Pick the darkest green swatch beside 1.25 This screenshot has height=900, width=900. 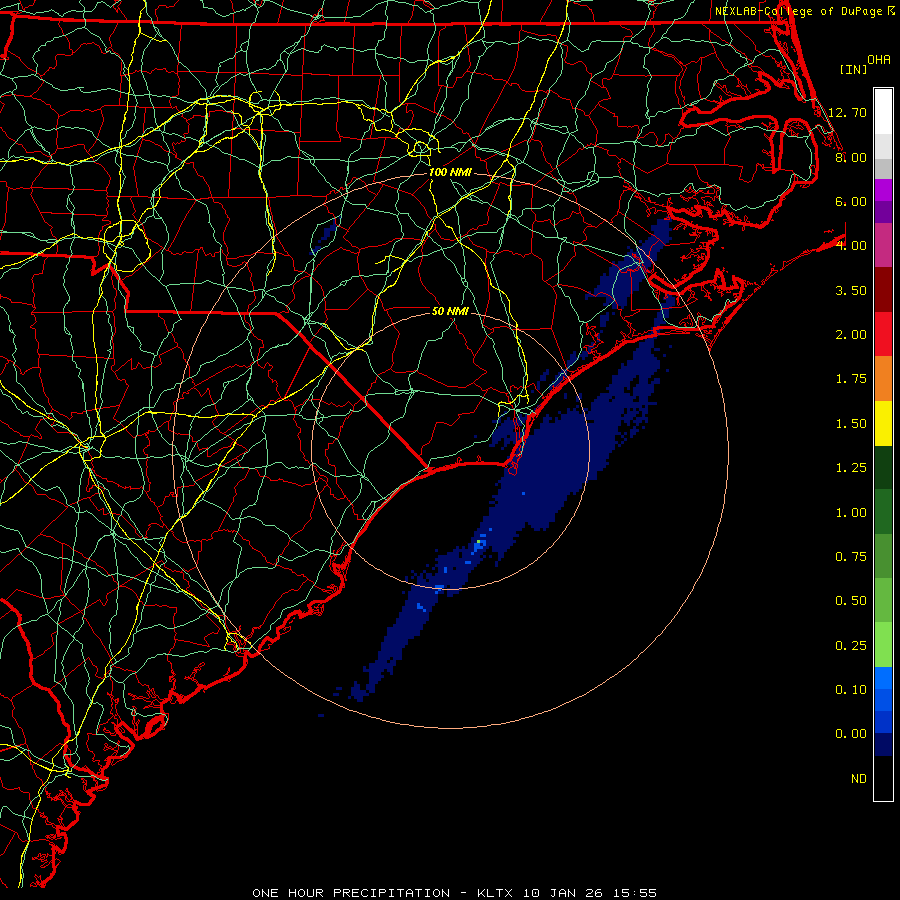[x=883, y=468]
